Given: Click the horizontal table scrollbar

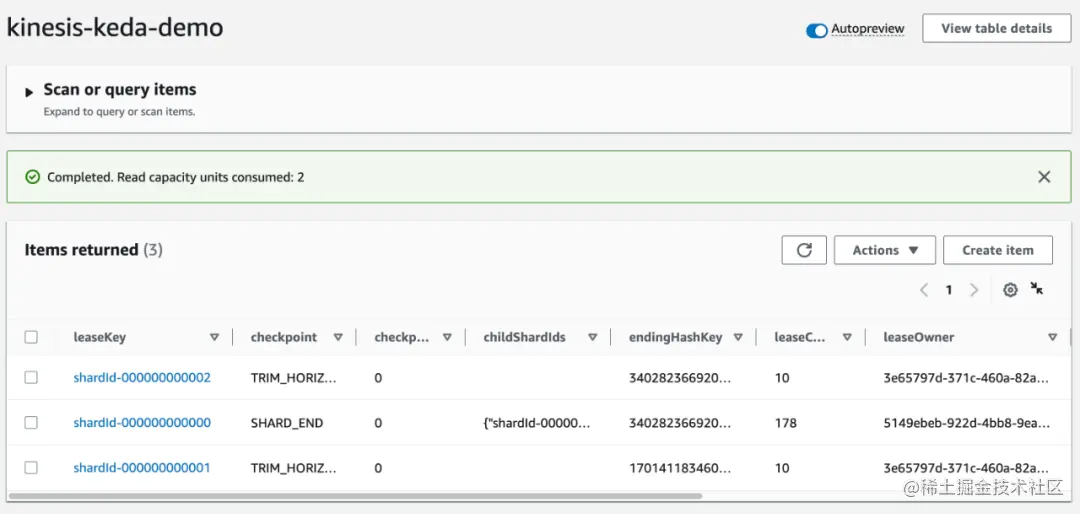Looking at the screenshot, I should click(x=355, y=495).
